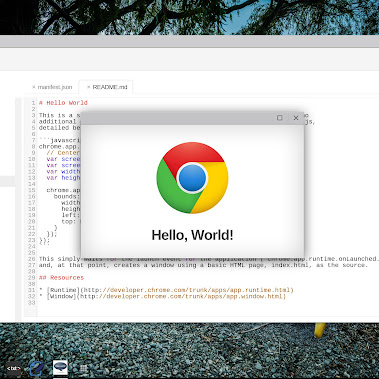Open the speech bubble app in the shelf
Viewport: 379px width, 379px height.
(60, 368)
